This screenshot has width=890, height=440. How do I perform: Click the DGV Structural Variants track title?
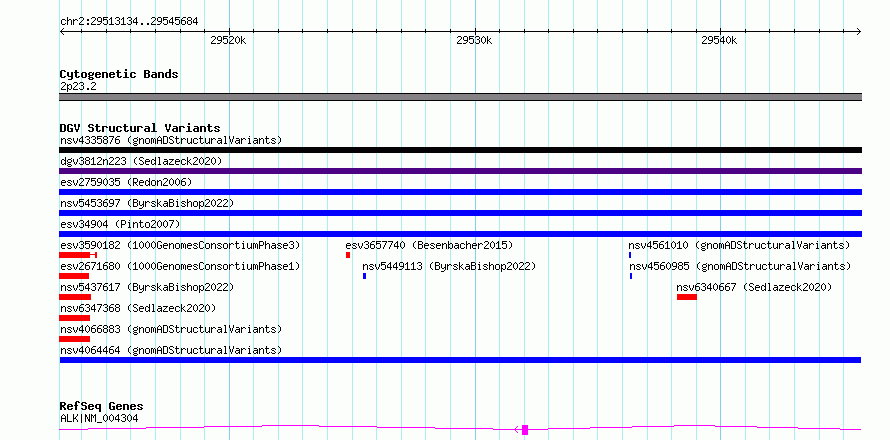(140, 128)
